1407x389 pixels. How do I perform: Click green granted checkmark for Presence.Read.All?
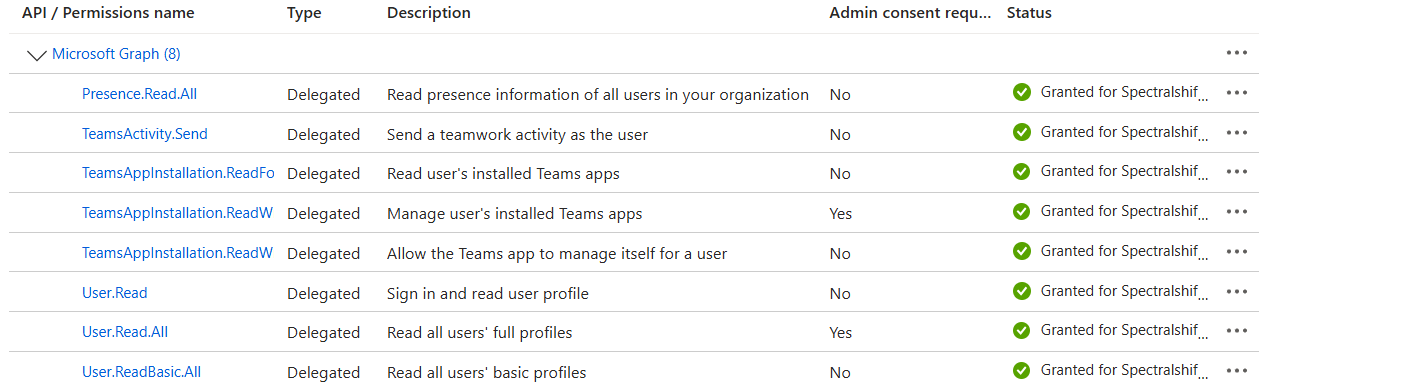click(x=1021, y=93)
